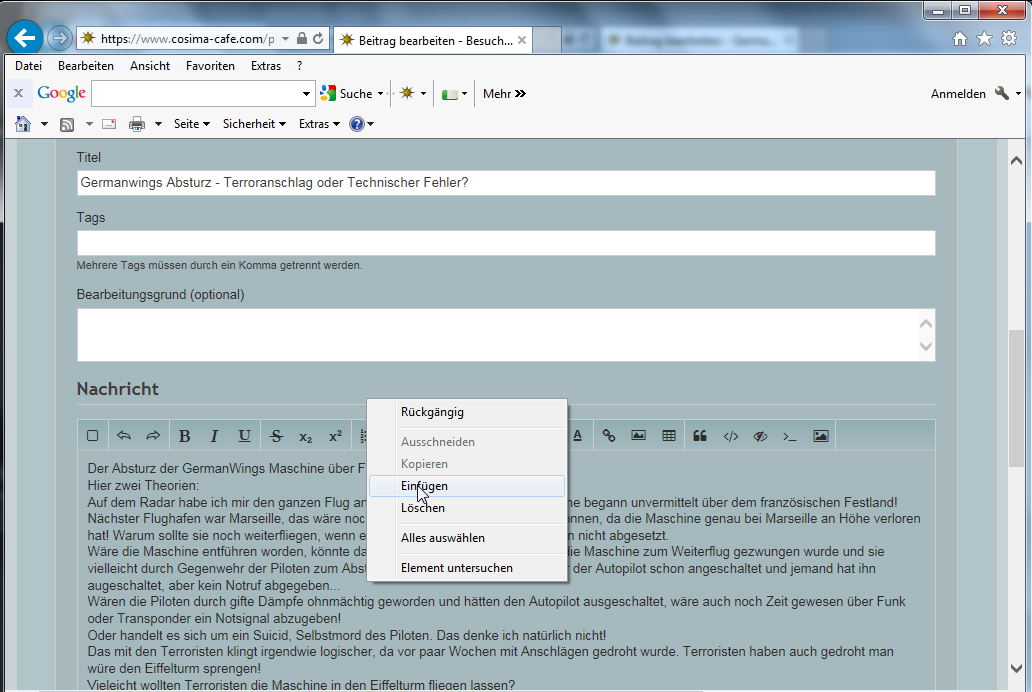Toggle superscript formatting in the editor
Screen dimensions: 1032x692
tap(335, 436)
